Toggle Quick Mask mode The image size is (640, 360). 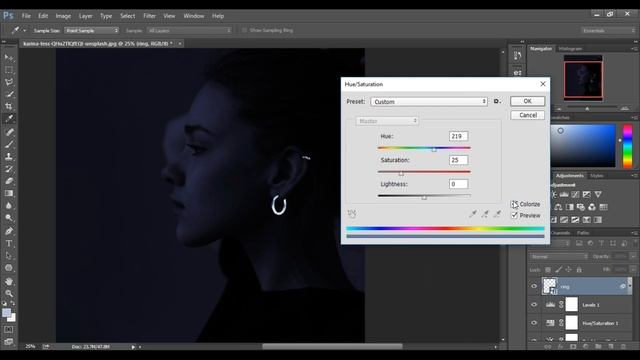9,329
